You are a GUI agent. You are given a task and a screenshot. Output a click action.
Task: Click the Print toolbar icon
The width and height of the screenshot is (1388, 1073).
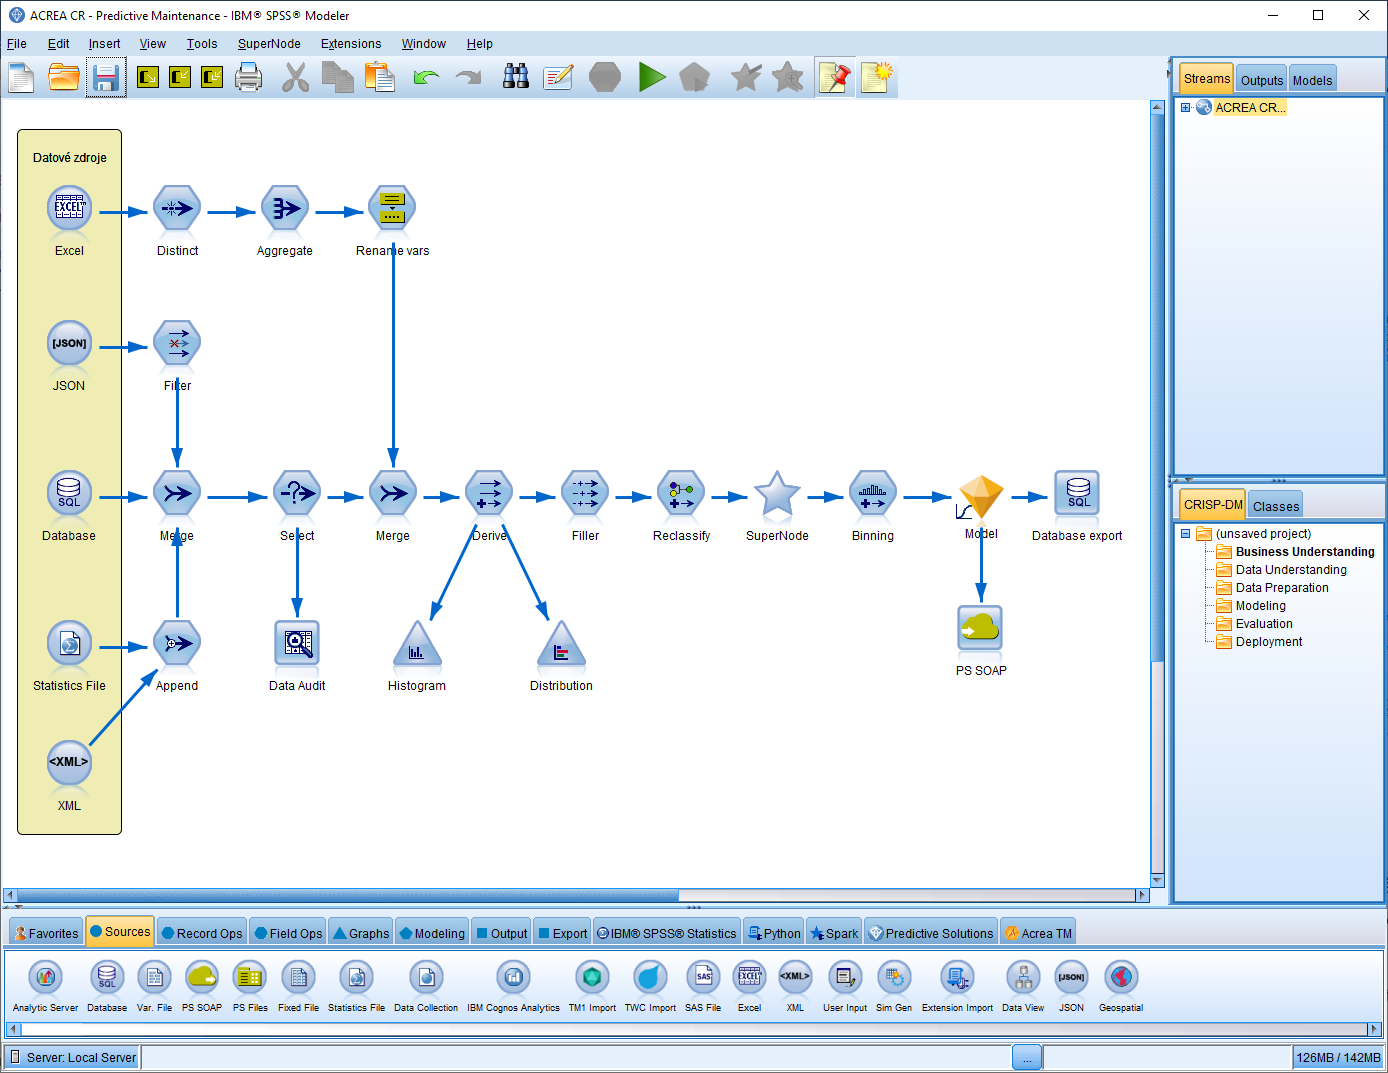248,77
